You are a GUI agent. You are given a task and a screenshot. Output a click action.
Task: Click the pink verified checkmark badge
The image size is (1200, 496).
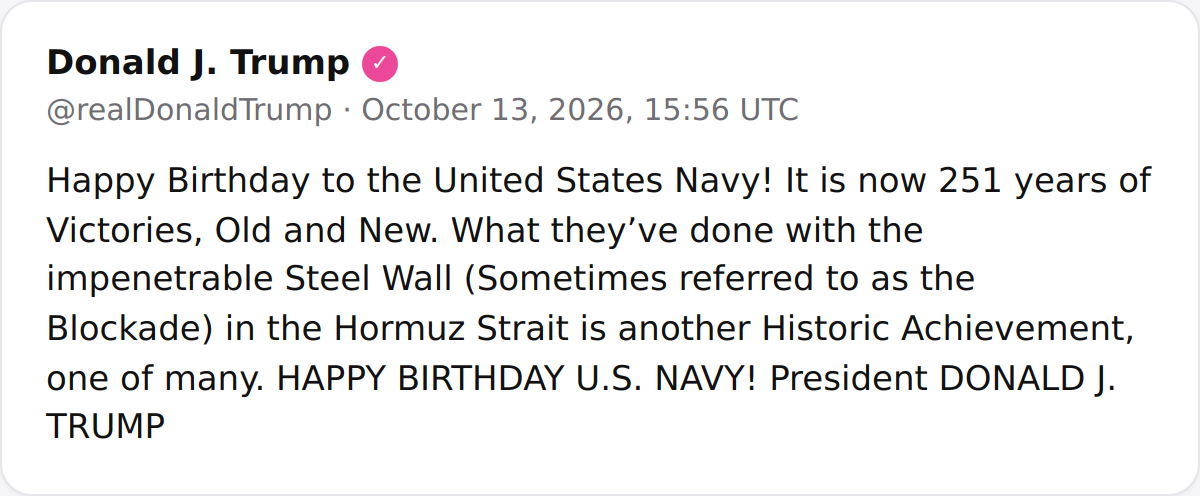point(380,64)
